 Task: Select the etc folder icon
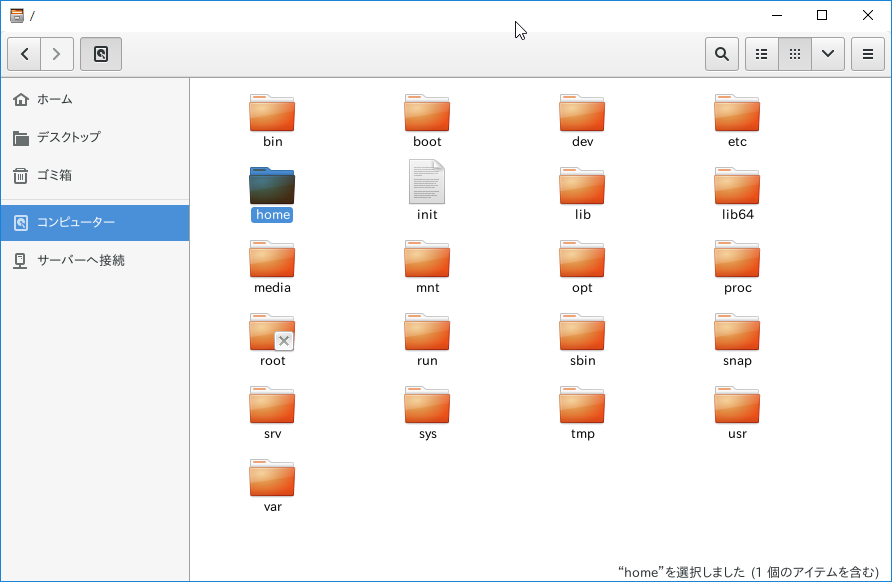pyautogui.click(x=737, y=113)
